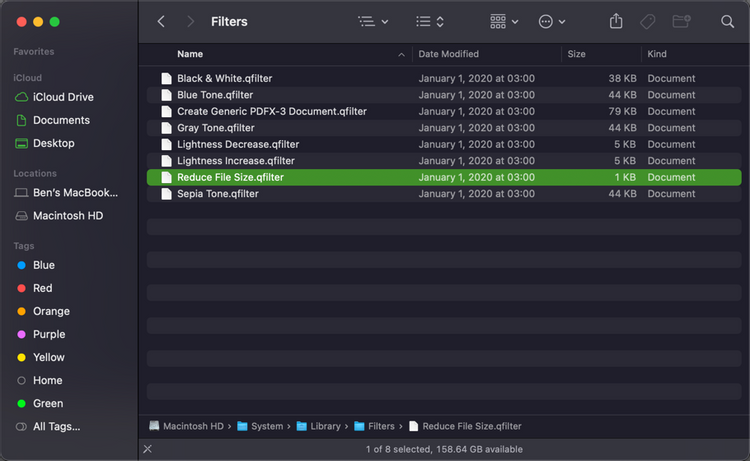Select the Purple tag
Image resolution: width=750 pixels, height=461 pixels.
coord(49,334)
